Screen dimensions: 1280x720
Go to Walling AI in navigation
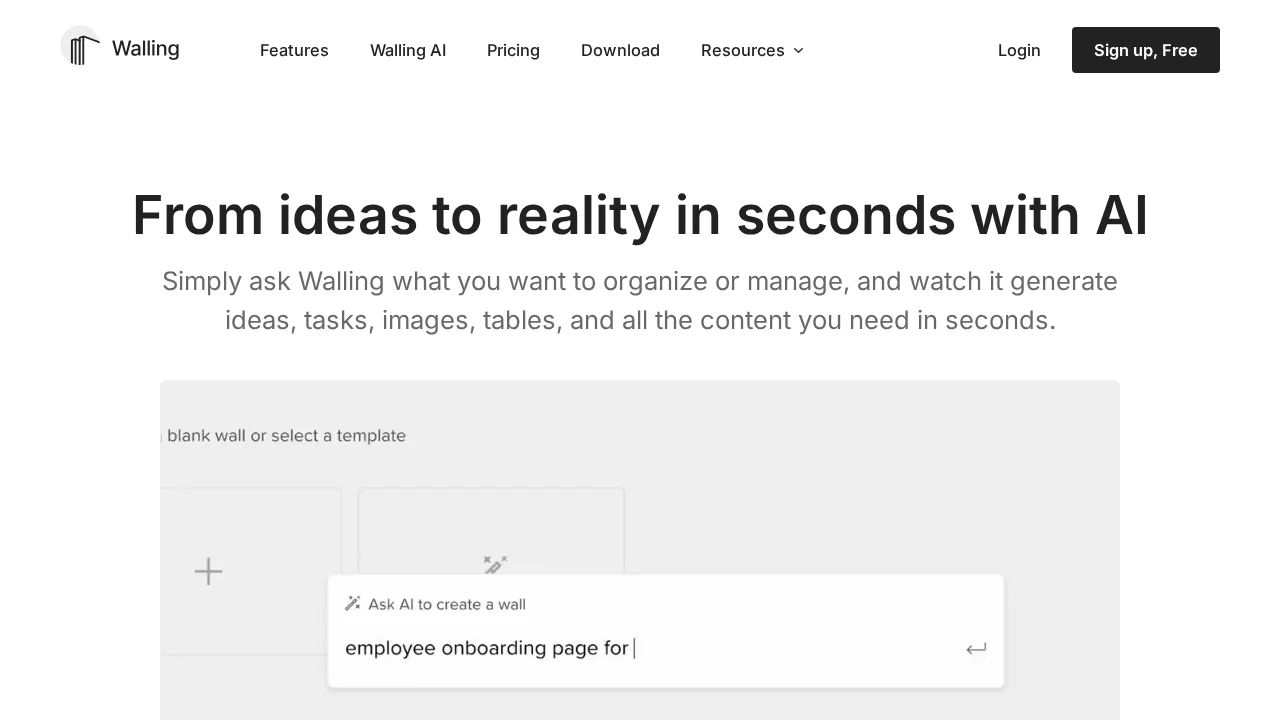tap(408, 50)
